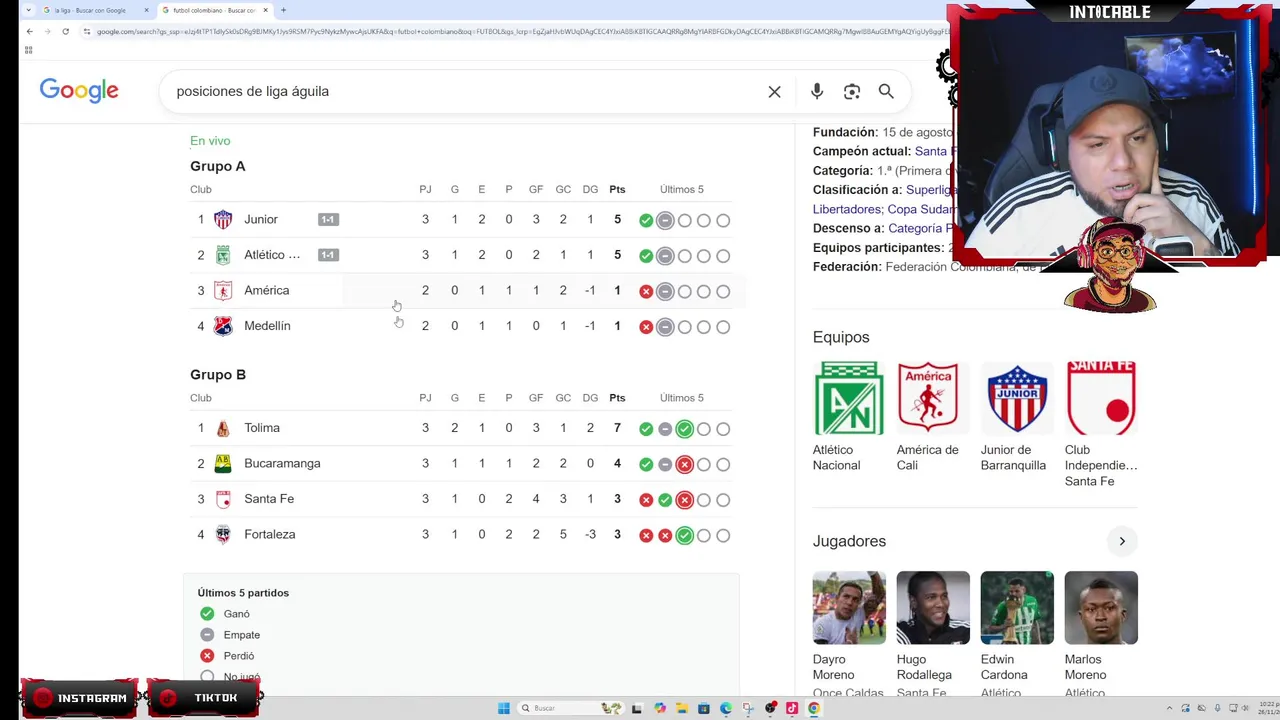Click the América team crest in the table

coord(223,291)
